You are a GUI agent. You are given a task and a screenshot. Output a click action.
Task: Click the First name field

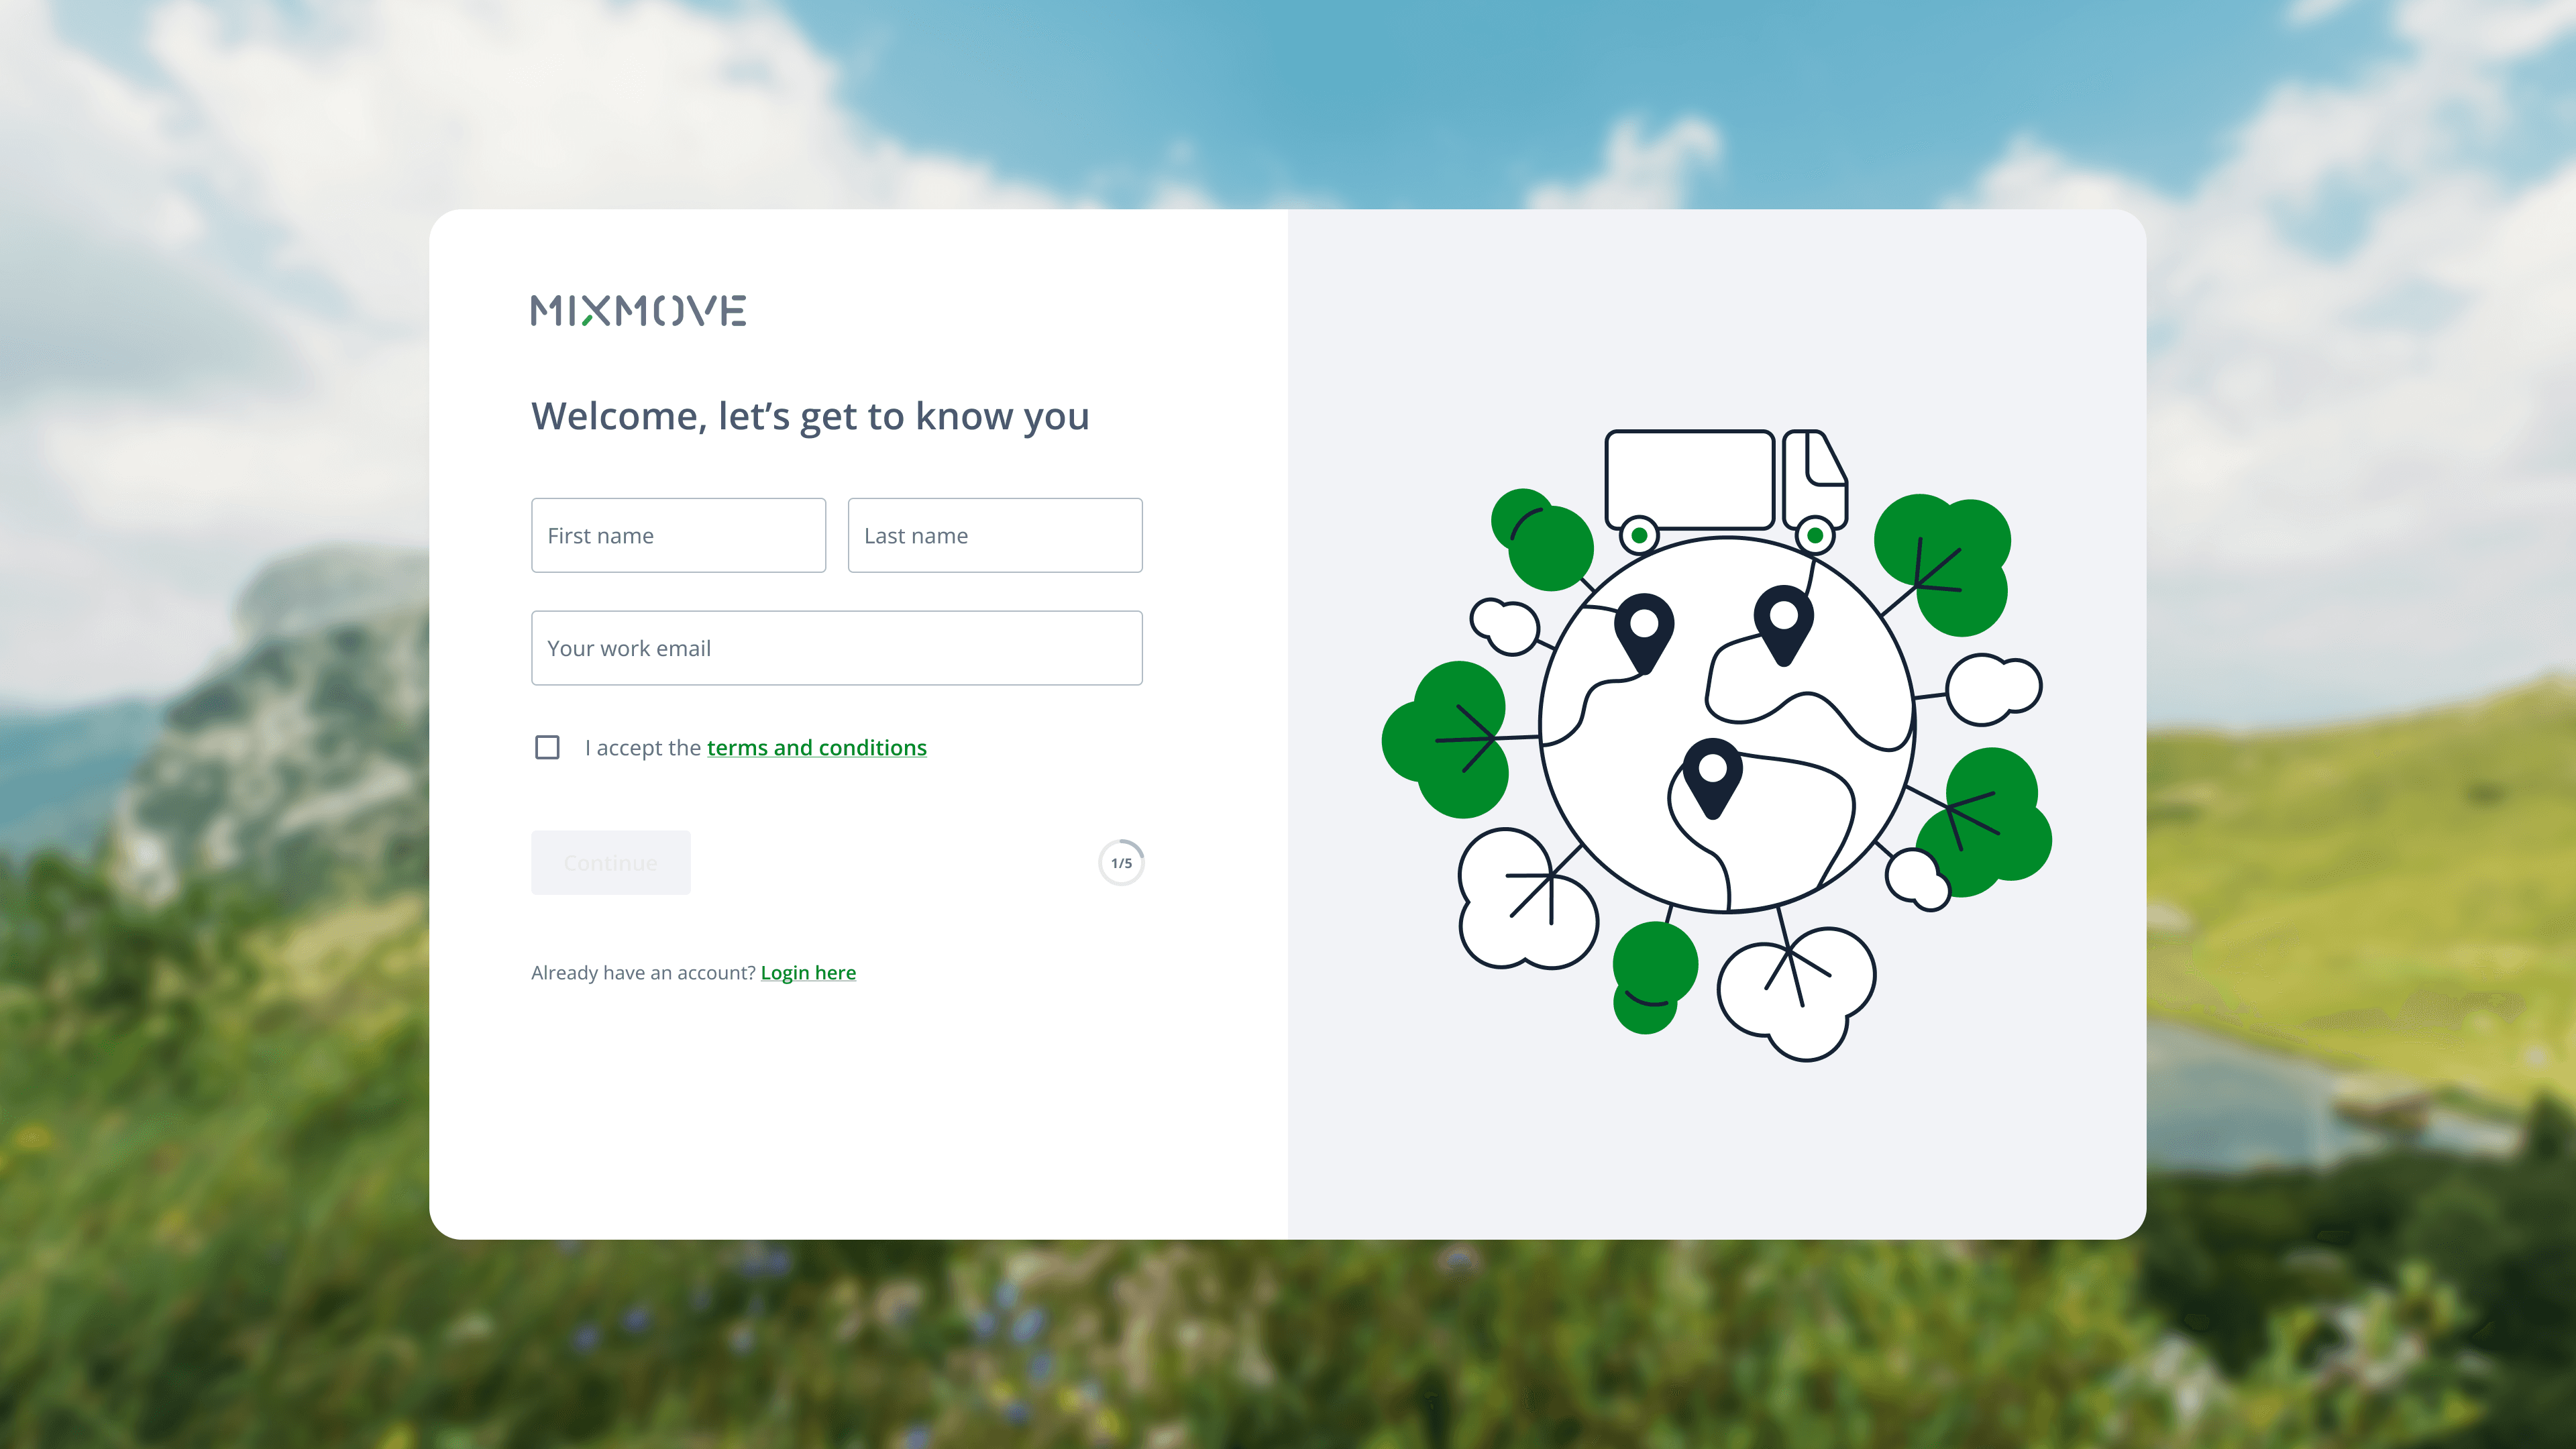[678, 535]
